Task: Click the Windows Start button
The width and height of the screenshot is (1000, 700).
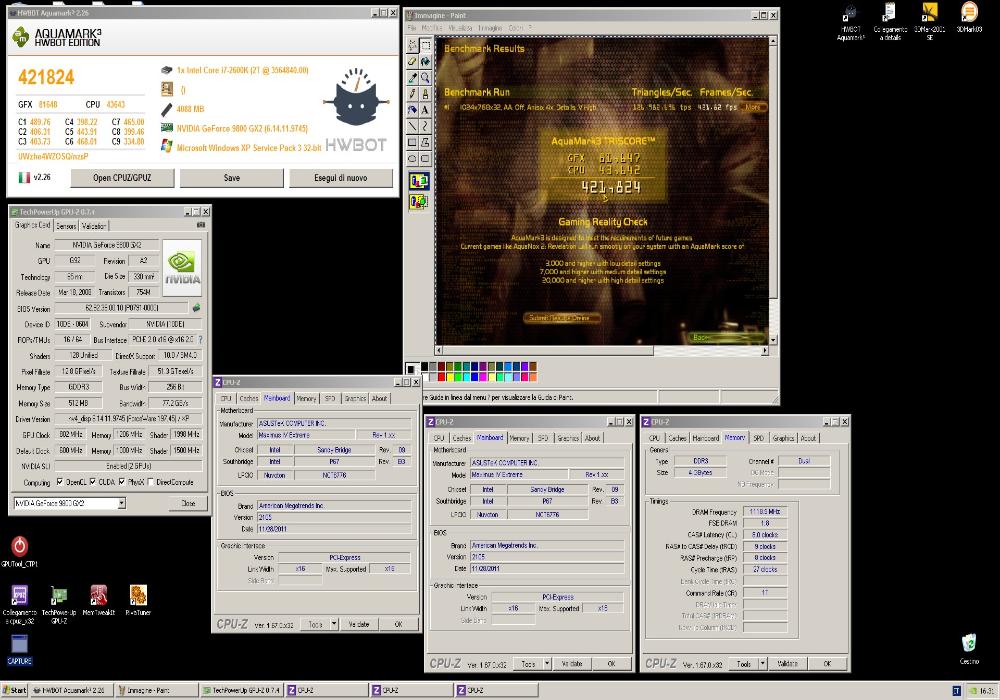Action: [x=15, y=690]
